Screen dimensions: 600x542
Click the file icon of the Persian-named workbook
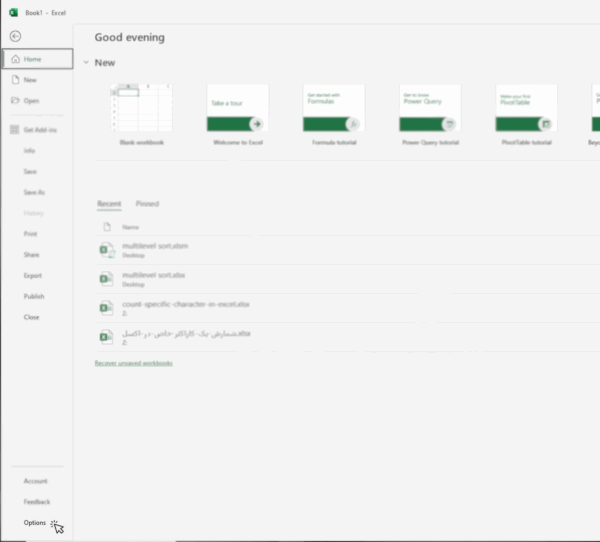pyautogui.click(x=106, y=337)
